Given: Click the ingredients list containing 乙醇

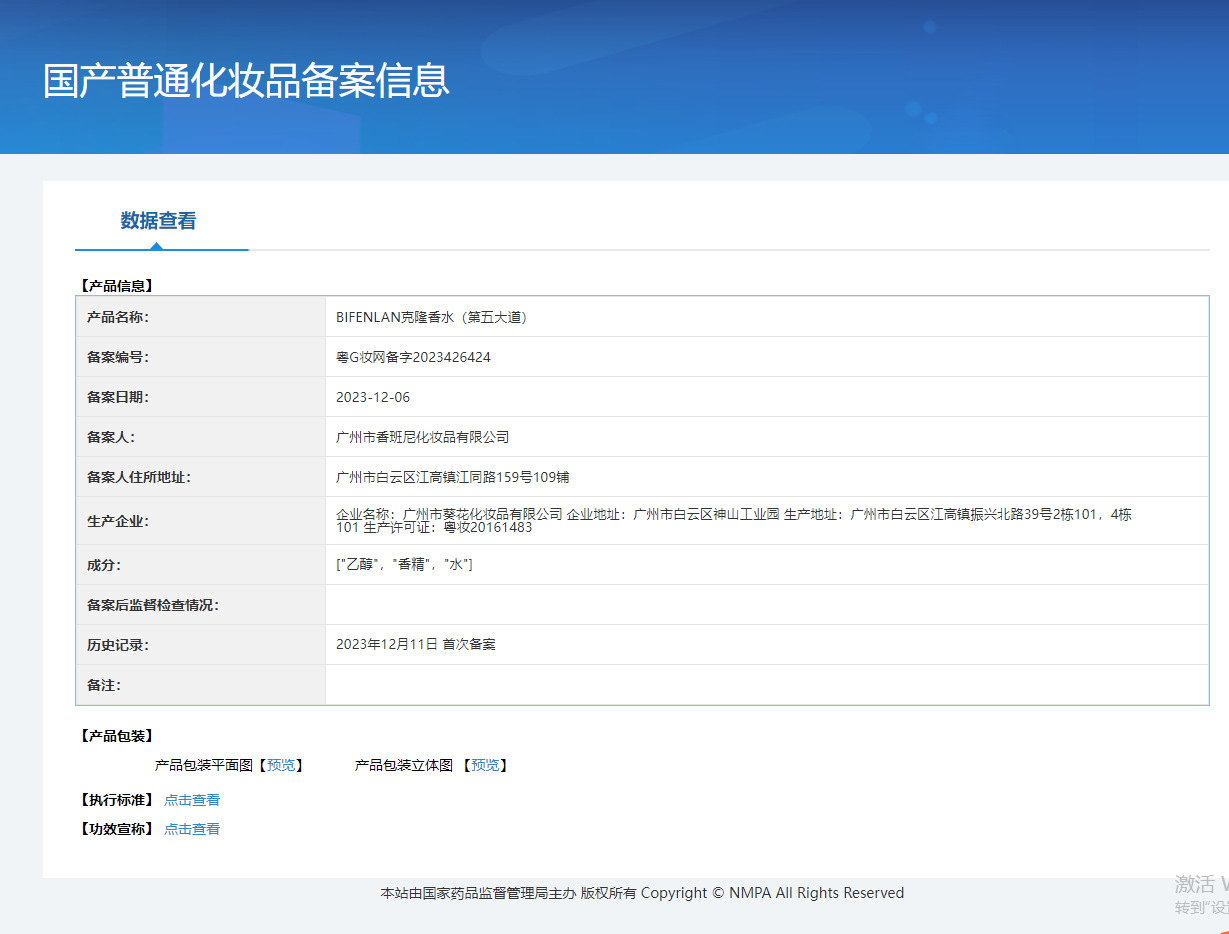Looking at the screenshot, I should (x=404, y=565).
